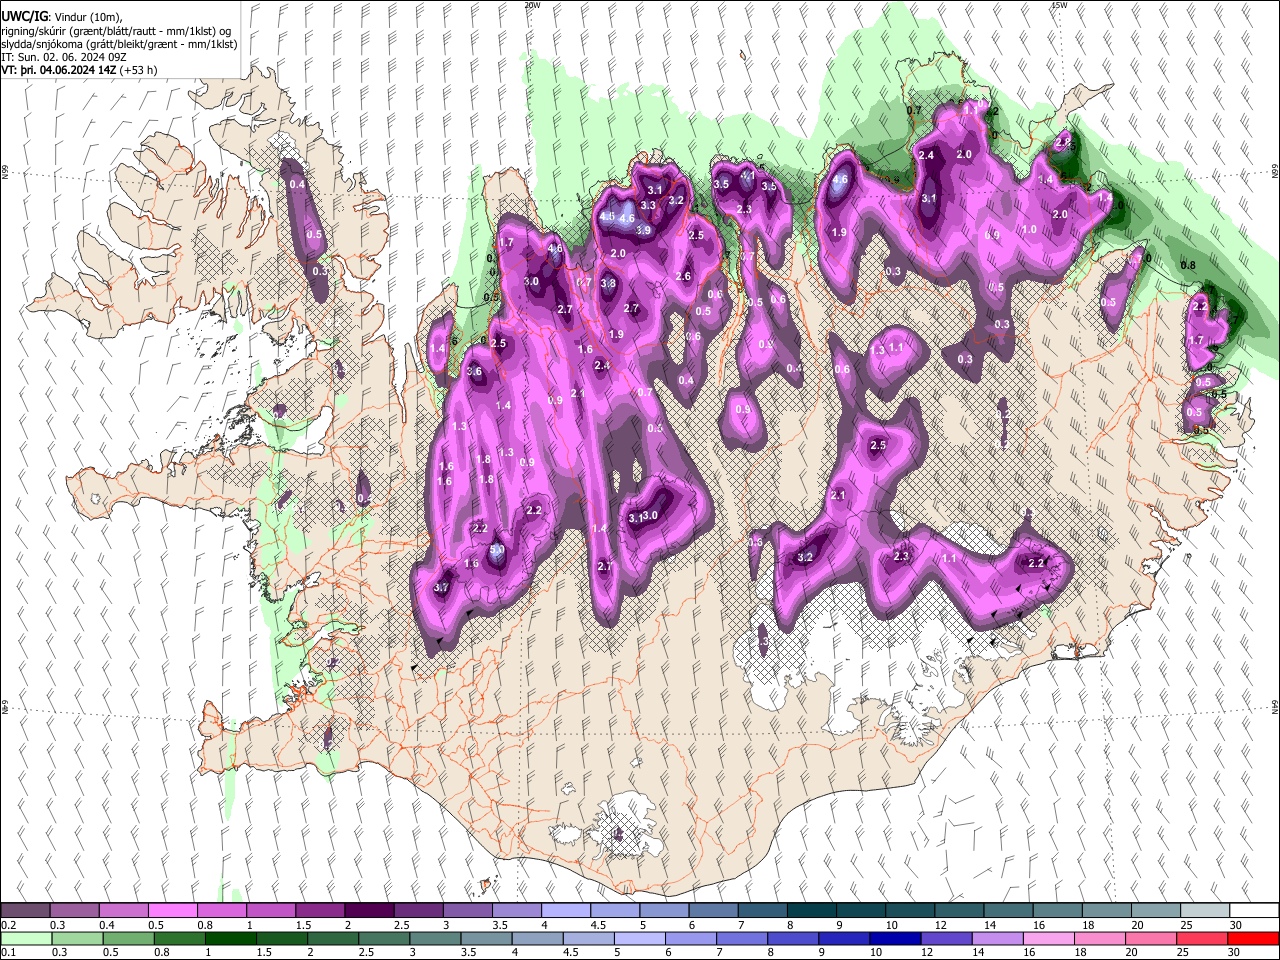This screenshot has height=960, width=1280.
Task: Select upper legend swatch between 3 and 3.5
Action: pos(467,910)
